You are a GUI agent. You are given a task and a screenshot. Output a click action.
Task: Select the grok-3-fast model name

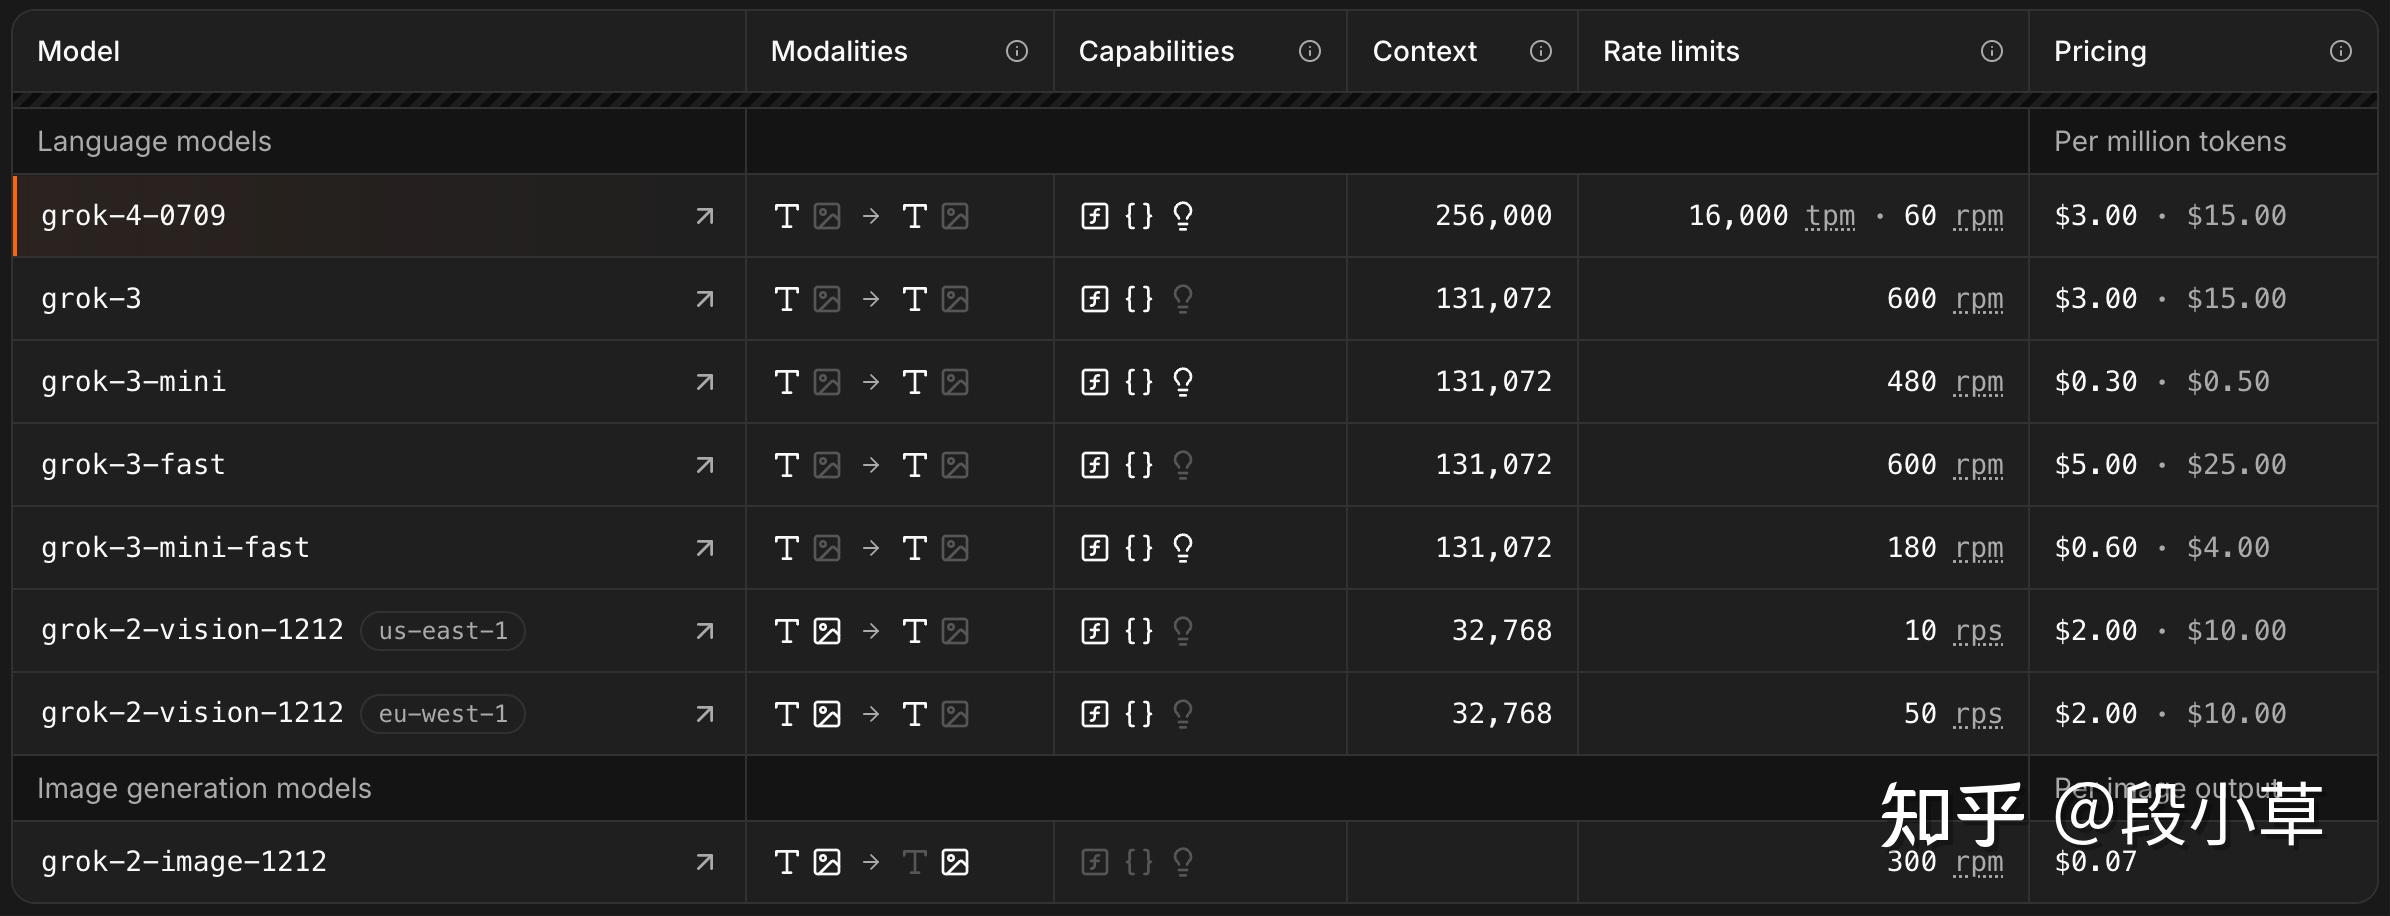pos(133,465)
